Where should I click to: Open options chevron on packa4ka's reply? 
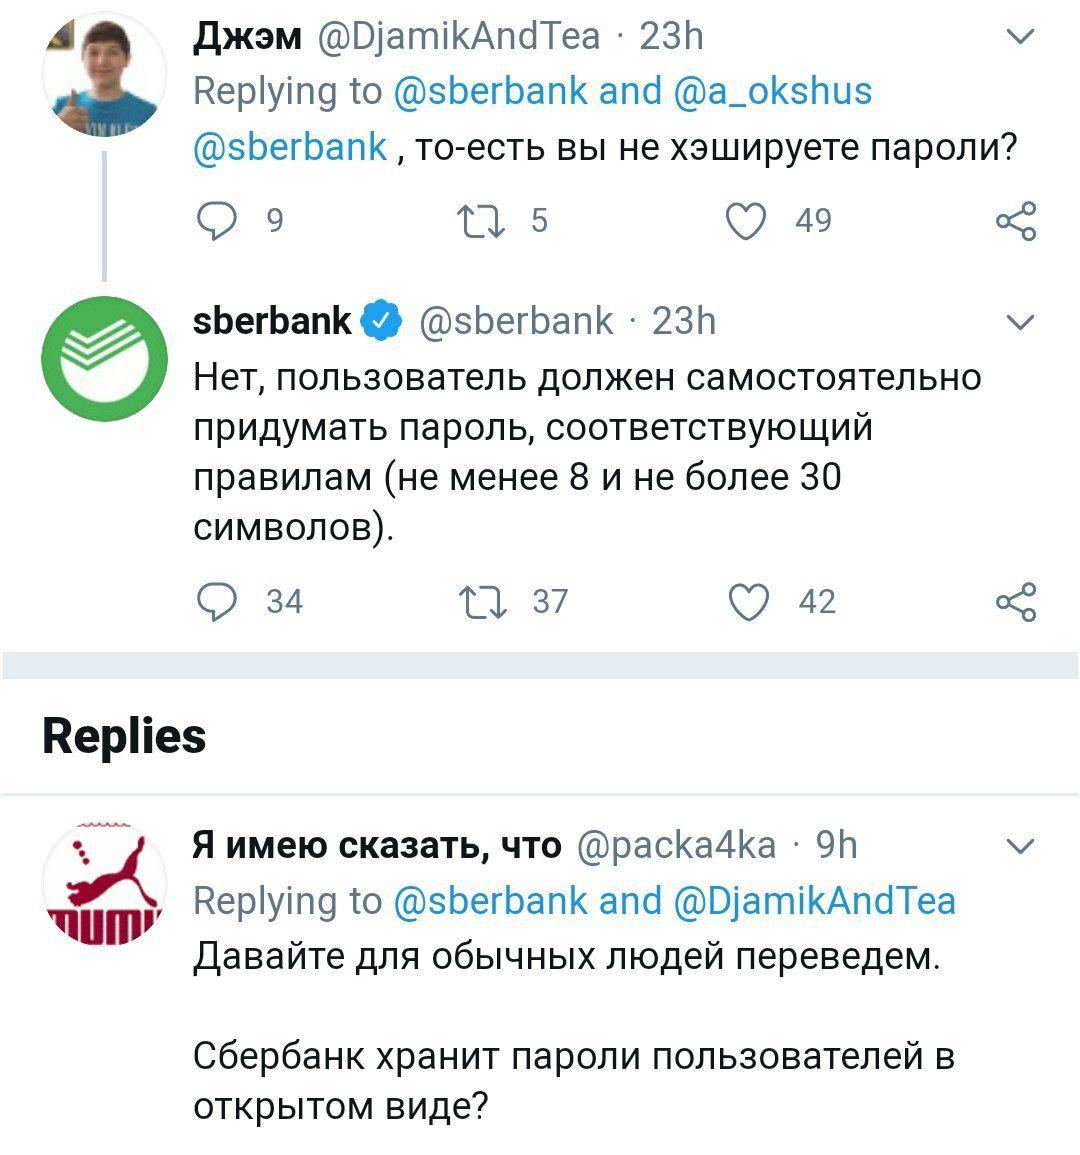(1020, 848)
